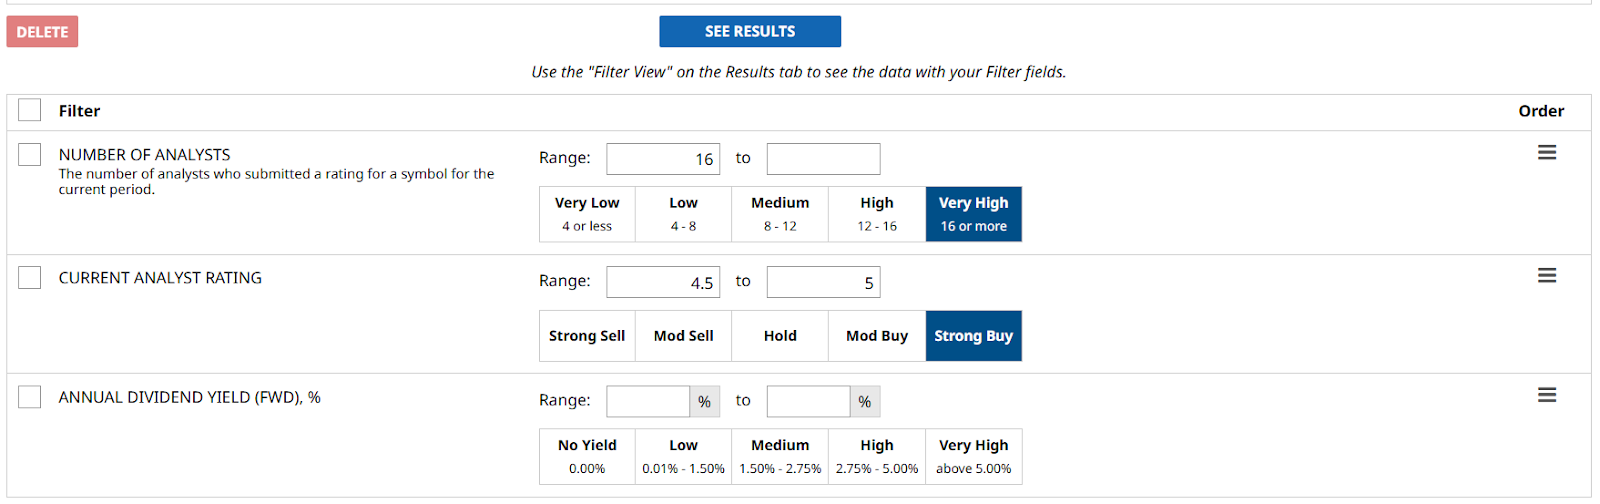Select the Hold analyst rating option
This screenshot has height=504, width=1600.
[780, 336]
